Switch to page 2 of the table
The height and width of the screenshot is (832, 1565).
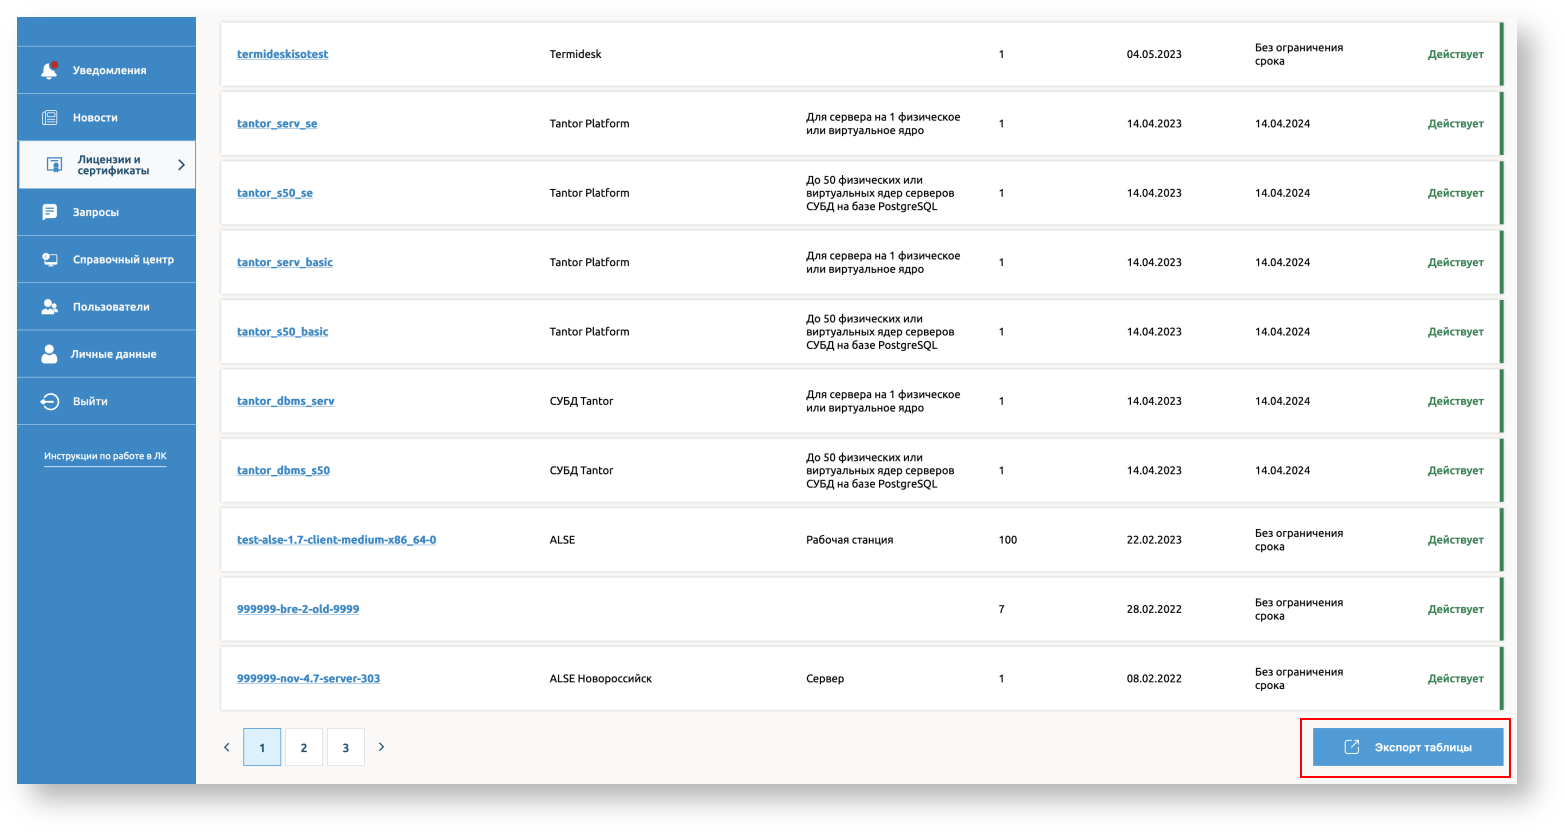pyautogui.click(x=304, y=747)
